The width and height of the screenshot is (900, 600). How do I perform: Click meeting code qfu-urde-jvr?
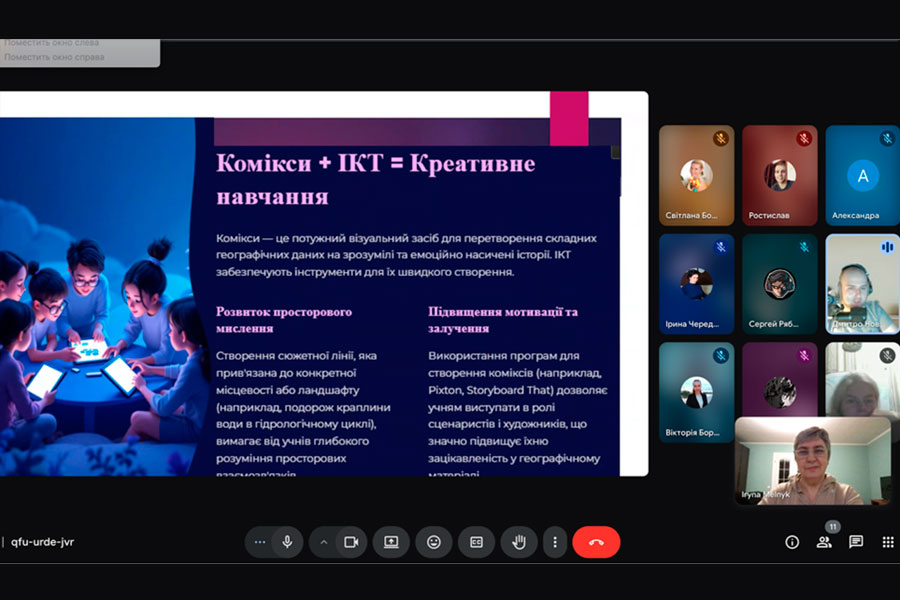click(x=42, y=542)
